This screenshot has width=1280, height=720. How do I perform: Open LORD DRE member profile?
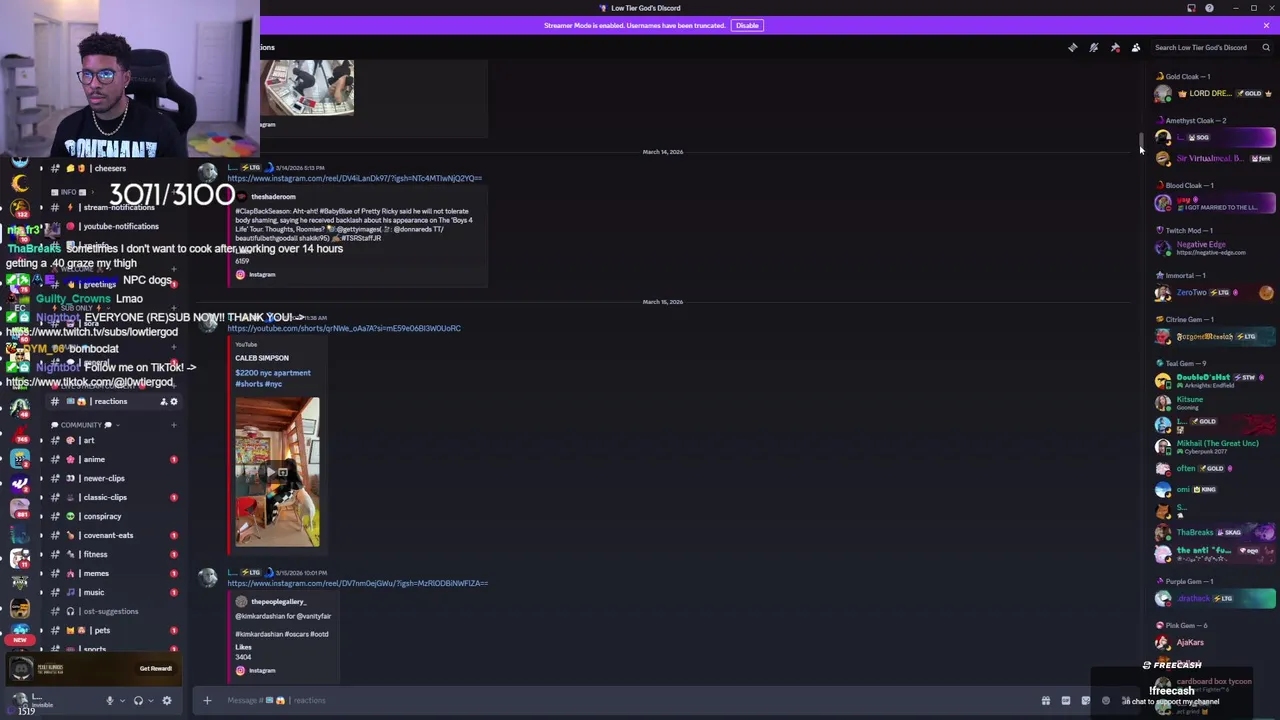pyautogui.click(x=1215, y=94)
